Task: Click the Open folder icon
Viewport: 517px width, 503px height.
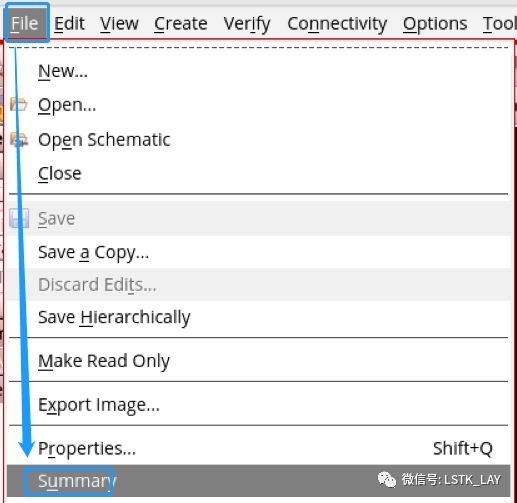Action: coord(19,104)
